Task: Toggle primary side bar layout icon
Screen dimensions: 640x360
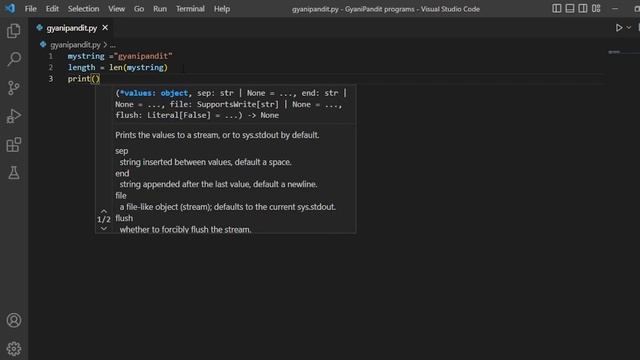Action: click(x=557, y=9)
